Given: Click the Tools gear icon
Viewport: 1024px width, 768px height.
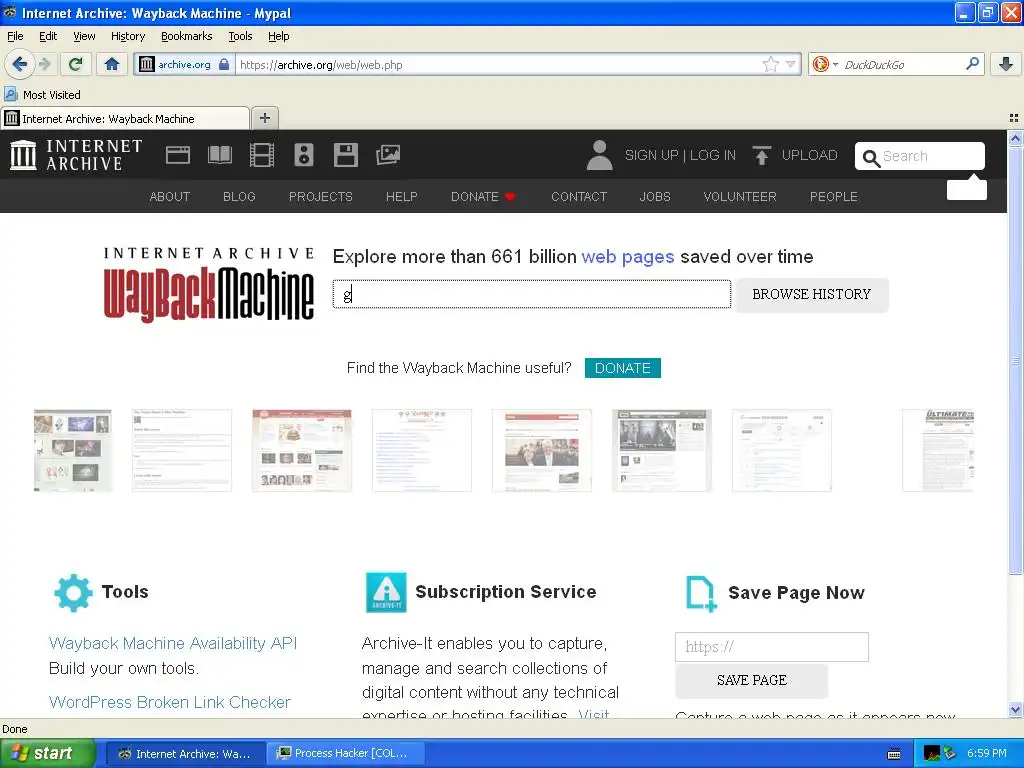Looking at the screenshot, I should pyautogui.click(x=73, y=592).
